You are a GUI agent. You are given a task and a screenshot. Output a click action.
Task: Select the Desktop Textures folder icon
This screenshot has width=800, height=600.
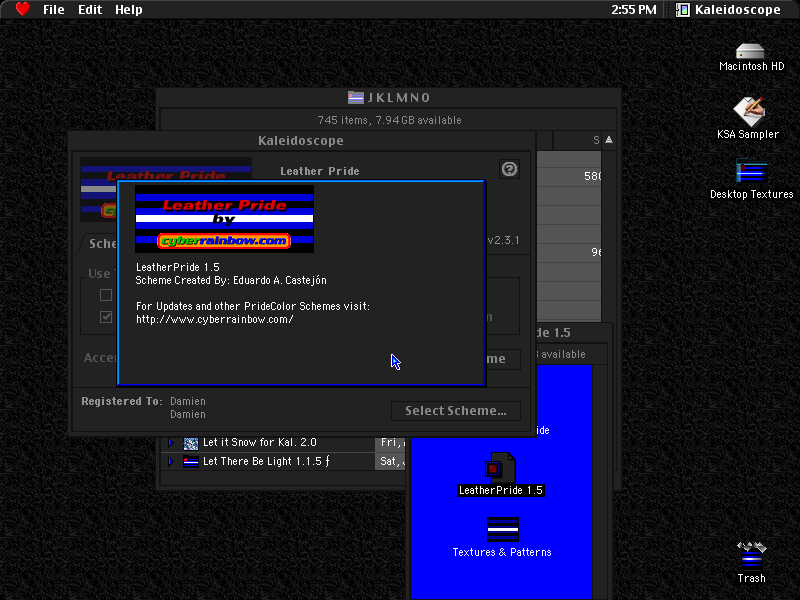[x=752, y=172]
